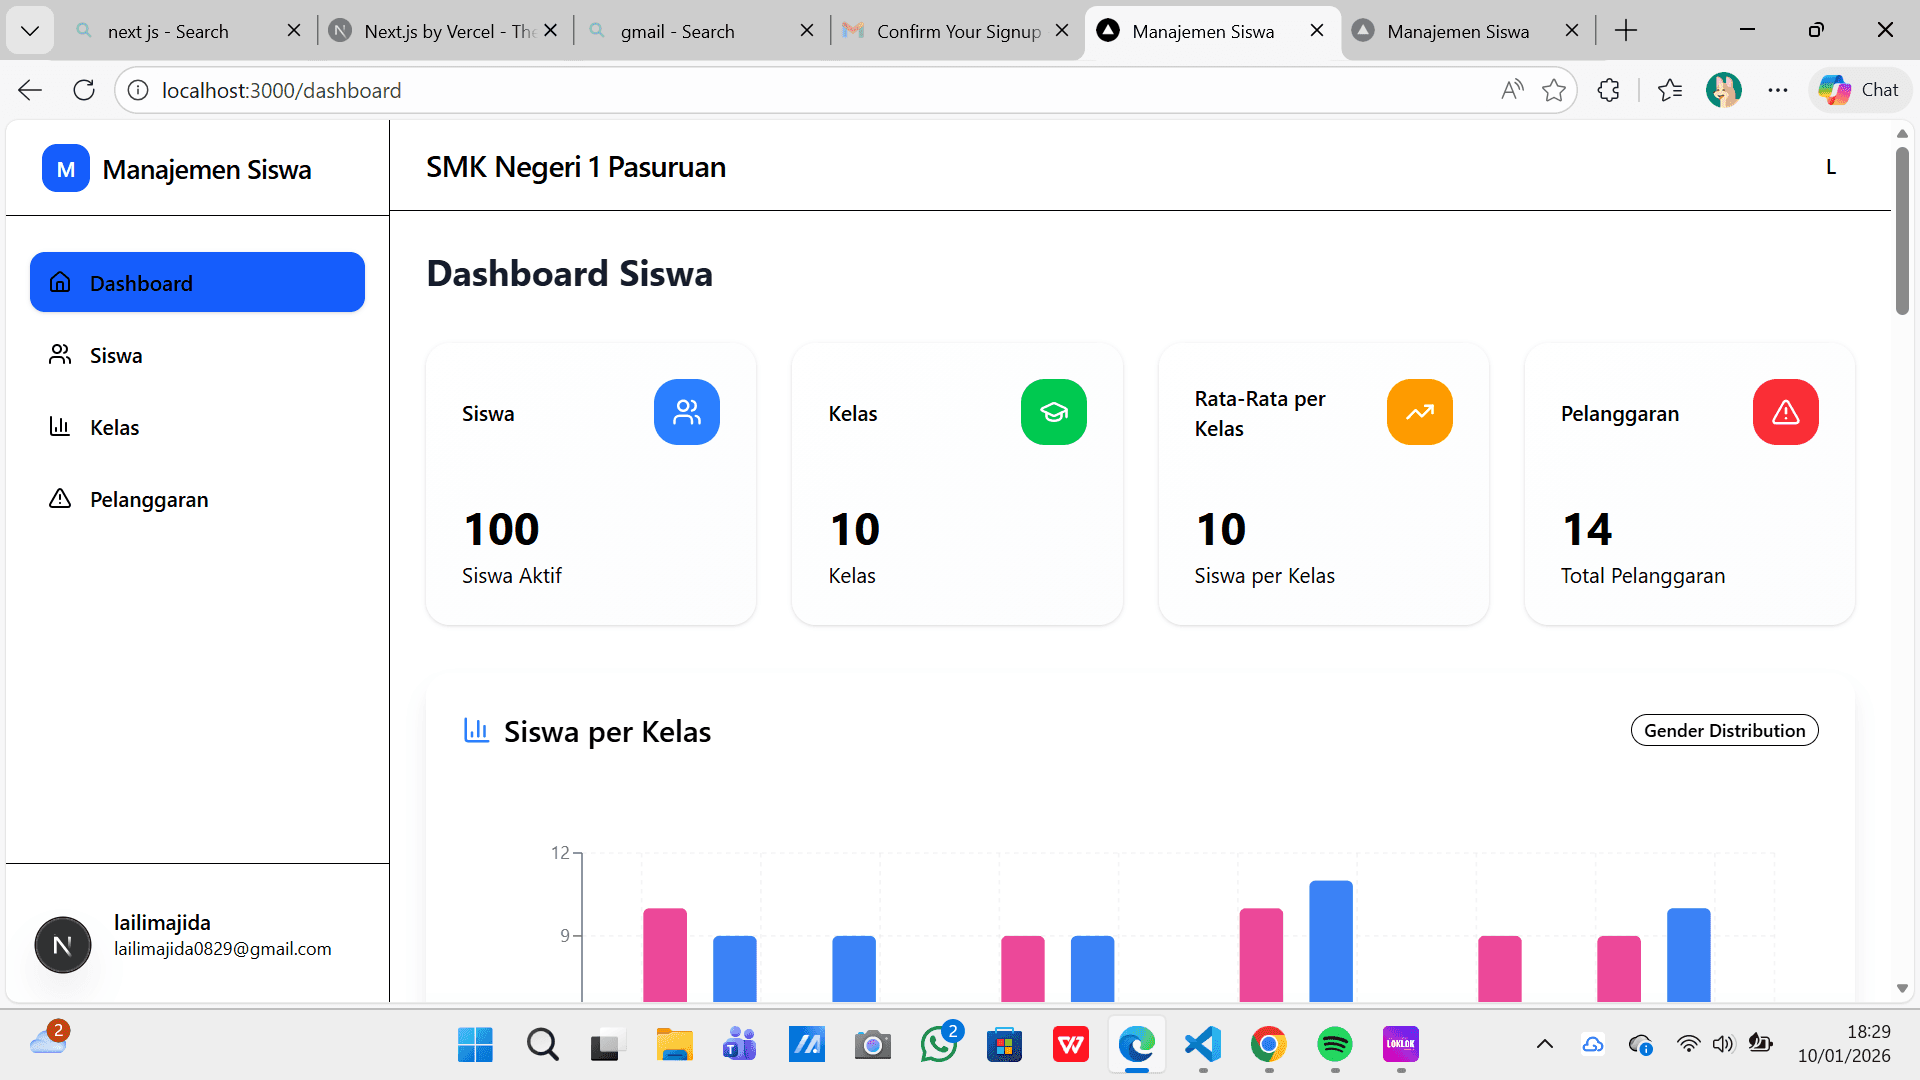
Task: Open the Settings and more ellipsis menu
Action: coord(1777,90)
